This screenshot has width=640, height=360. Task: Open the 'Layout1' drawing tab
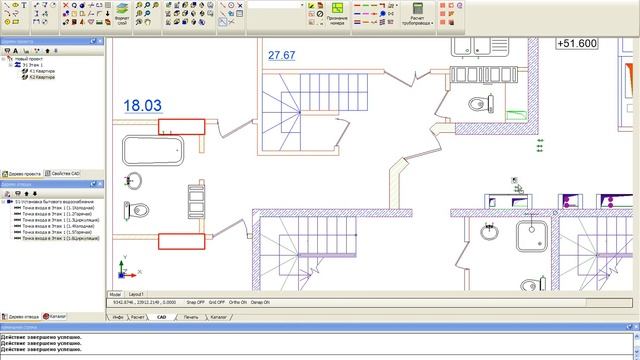[136, 294]
